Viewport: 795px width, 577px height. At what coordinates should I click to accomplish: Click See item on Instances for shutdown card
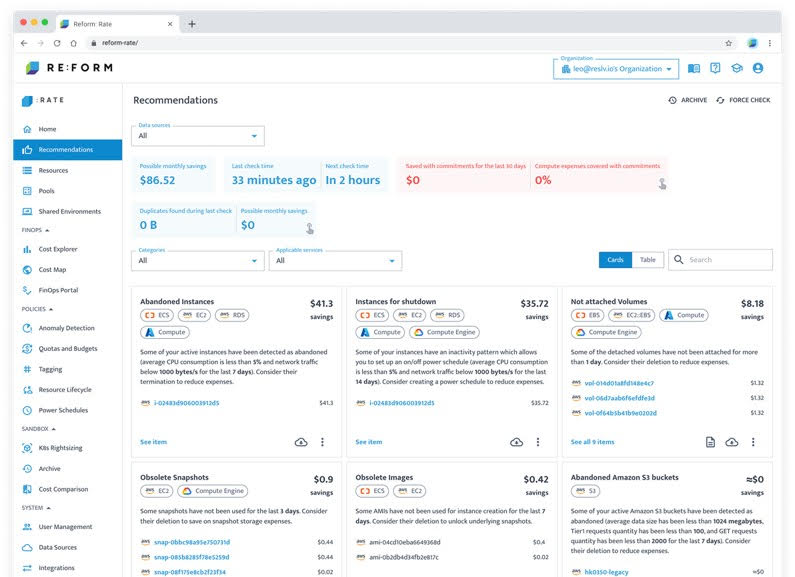tap(369, 442)
